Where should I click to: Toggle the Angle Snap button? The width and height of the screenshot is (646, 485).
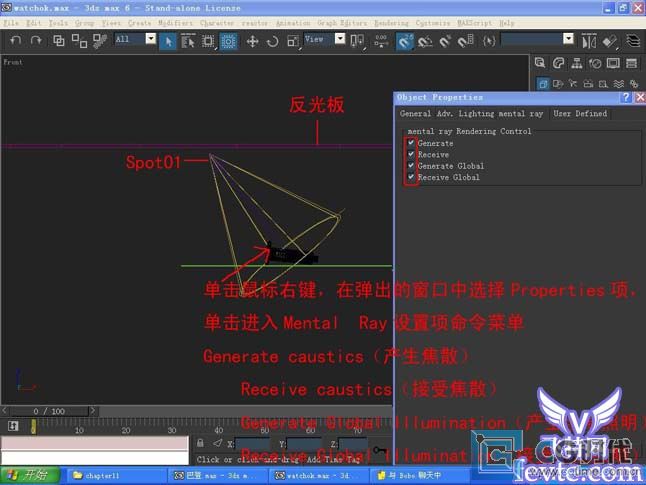[x=425, y=41]
